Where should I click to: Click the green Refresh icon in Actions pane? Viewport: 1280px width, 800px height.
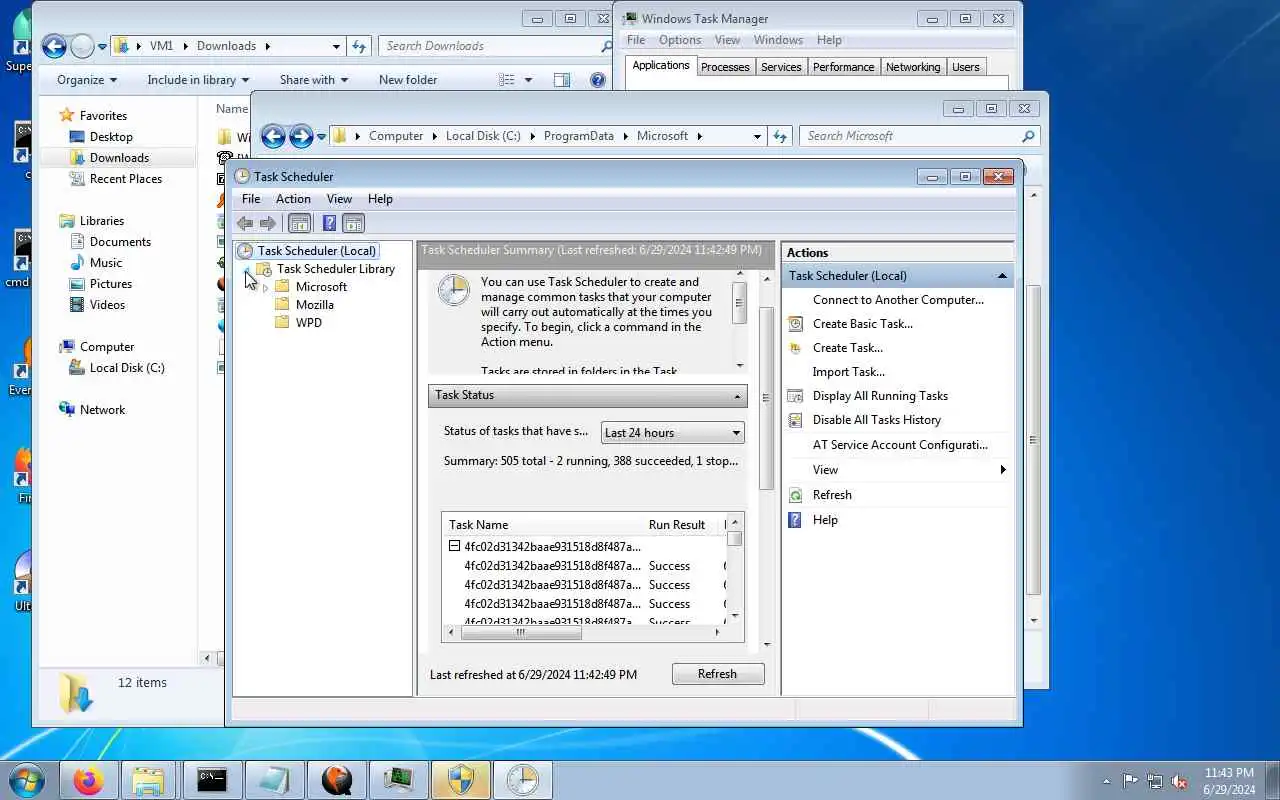[x=796, y=495]
